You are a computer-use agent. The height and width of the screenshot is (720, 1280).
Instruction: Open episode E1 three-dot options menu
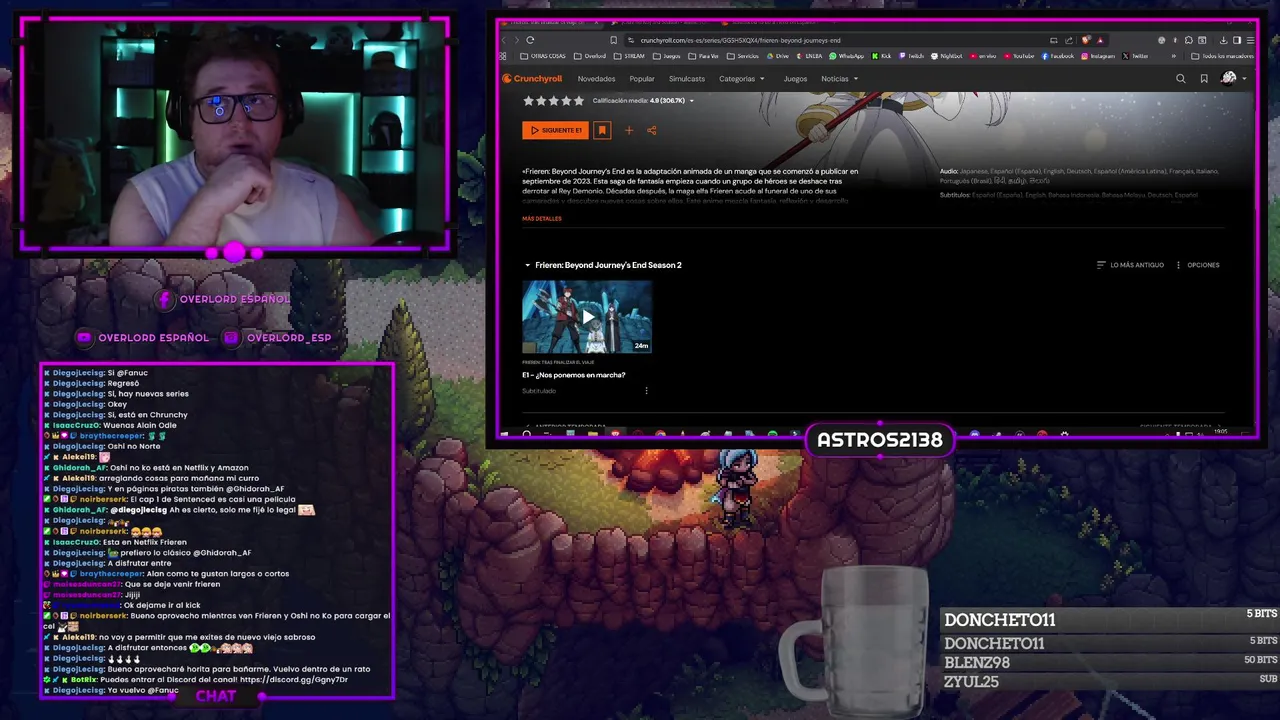(646, 391)
